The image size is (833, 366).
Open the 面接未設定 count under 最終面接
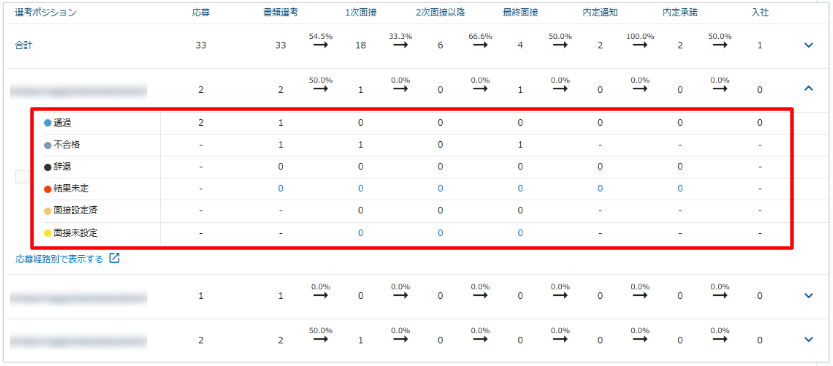coord(520,233)
